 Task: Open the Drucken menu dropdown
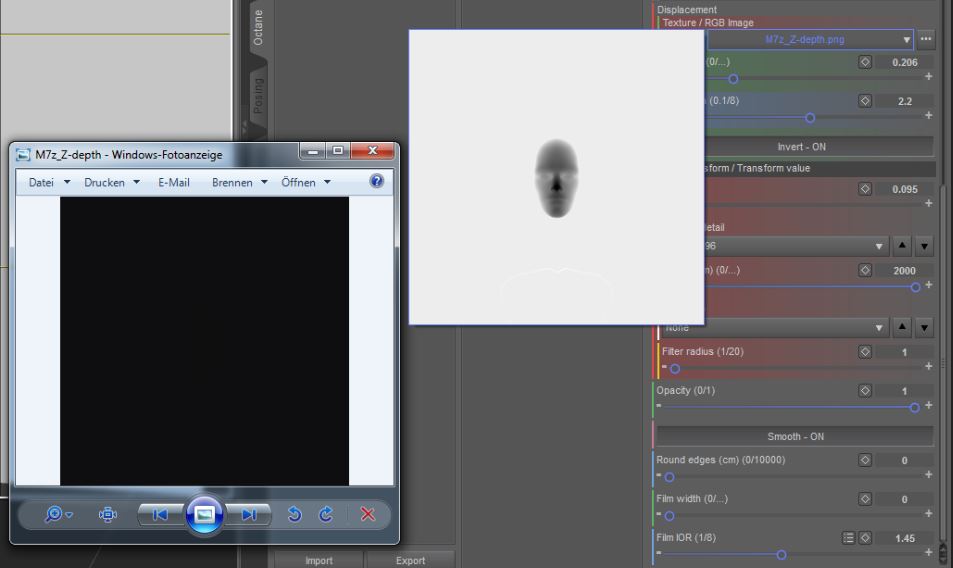click(112, 182)
